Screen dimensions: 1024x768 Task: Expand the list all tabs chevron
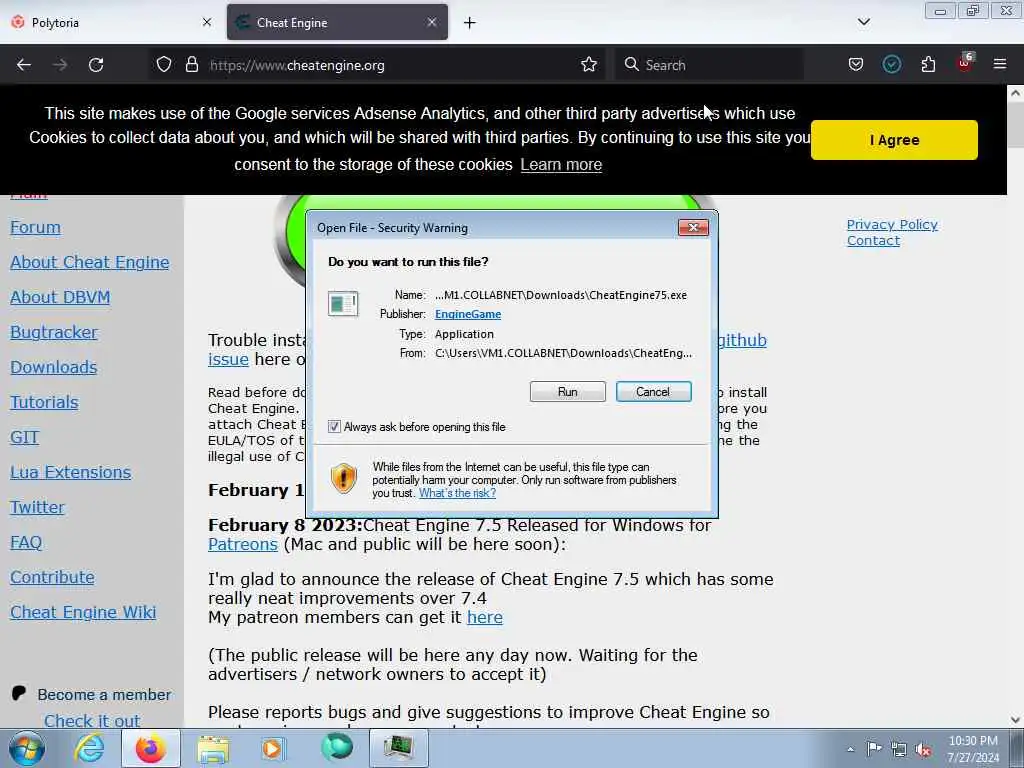pyautogui.click(x=863, y=22)
